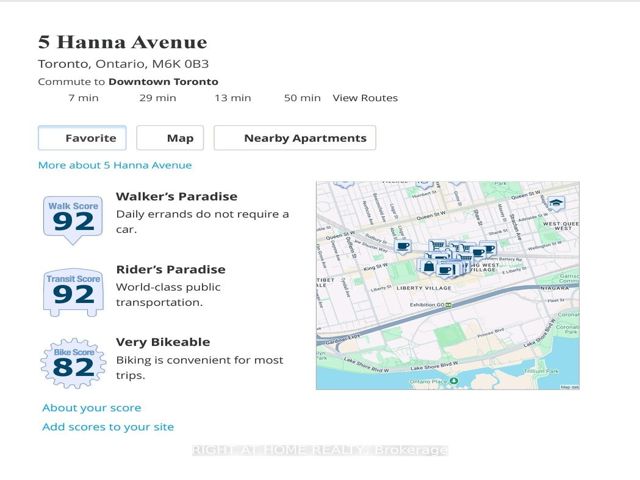Click the Bike Score 82 gear badge
The width and height of the screenshot is (640, 480).
coord(73,363)
